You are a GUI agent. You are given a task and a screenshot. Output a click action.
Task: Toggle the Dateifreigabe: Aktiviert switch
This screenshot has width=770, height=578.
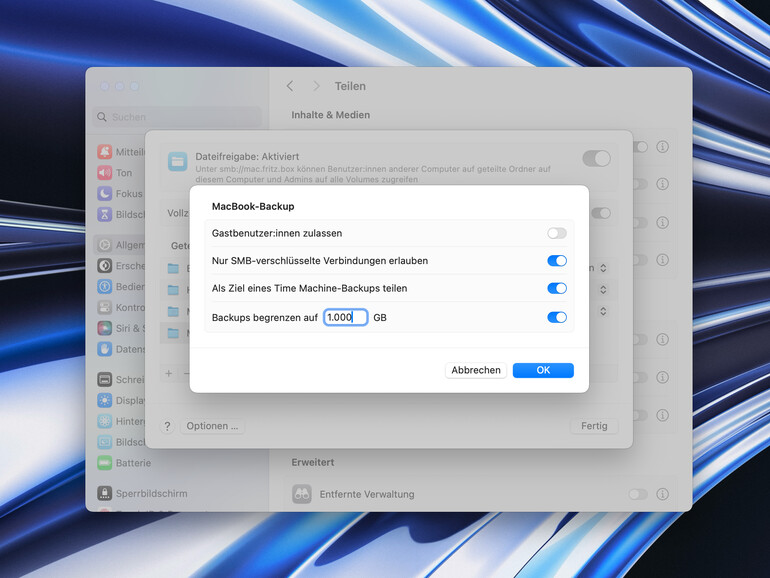[597, 159]
